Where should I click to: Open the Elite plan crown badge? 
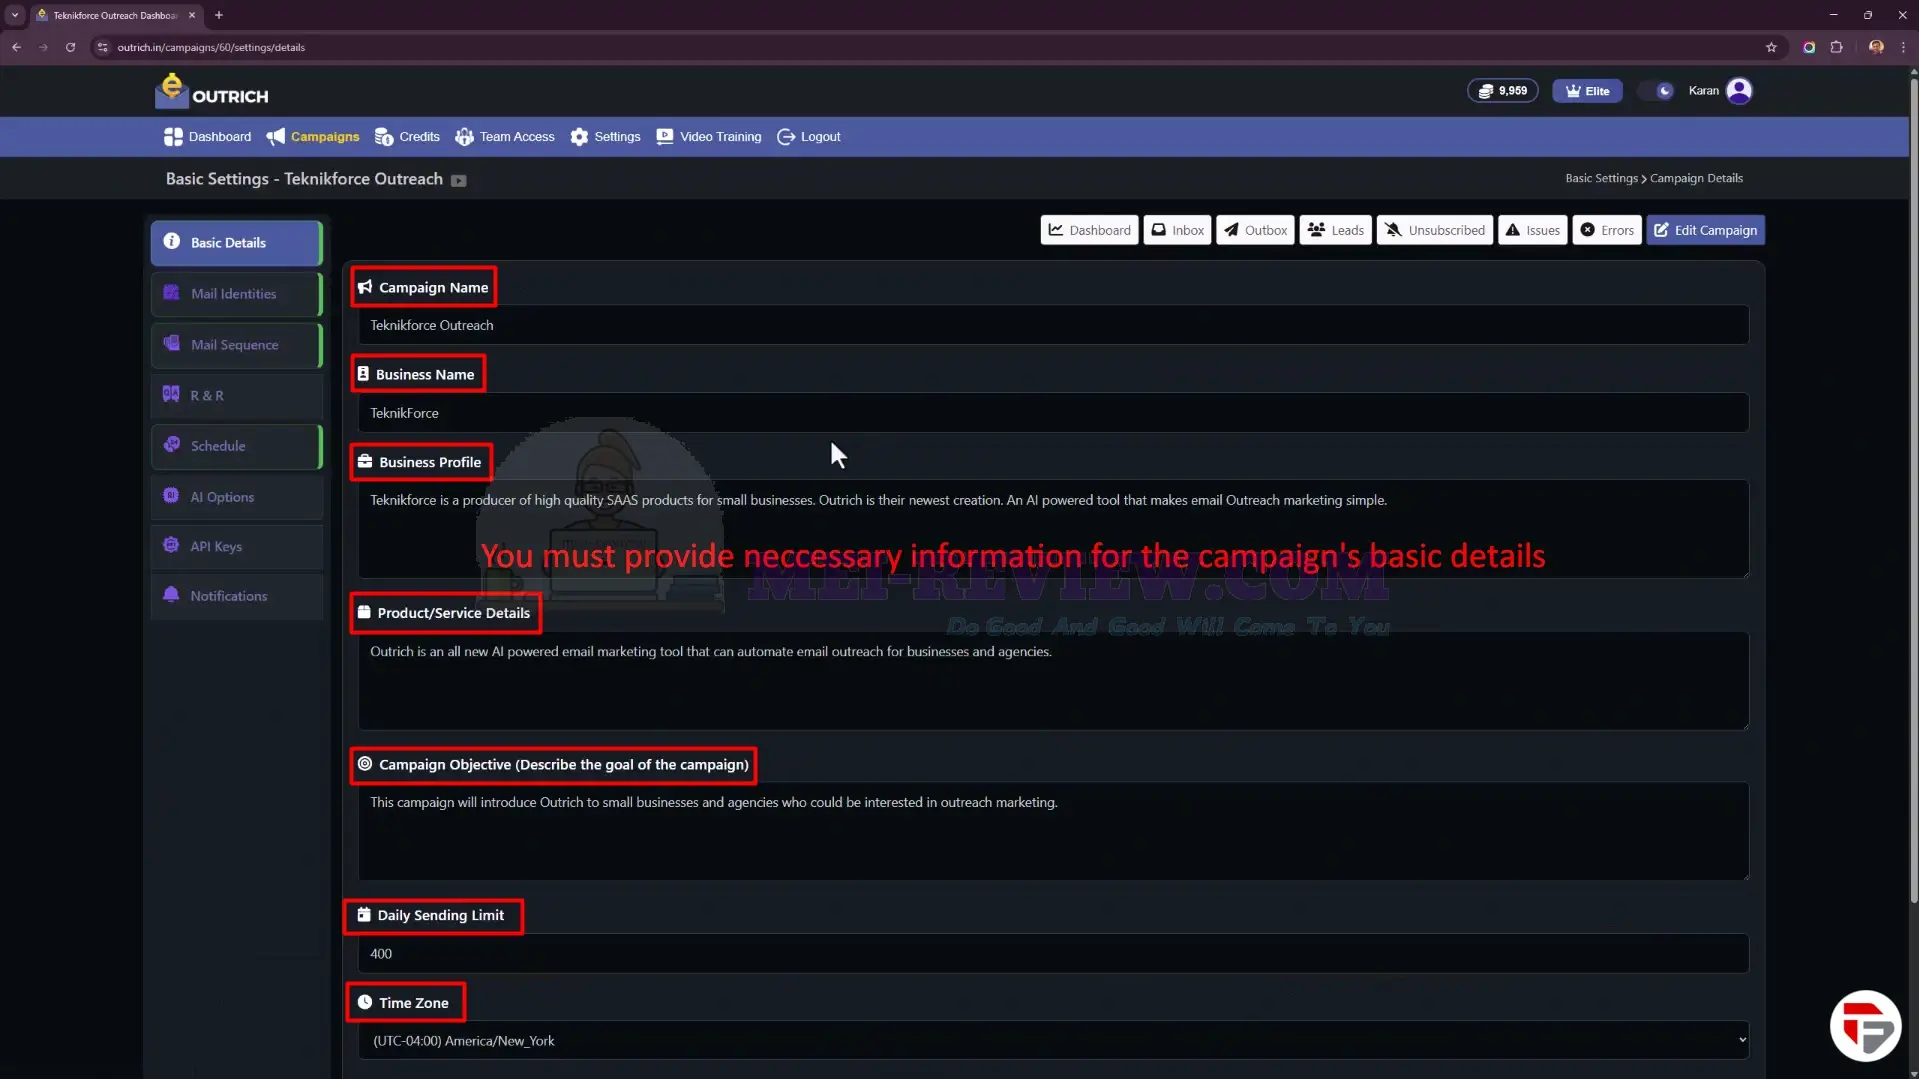[x=1587, y=91]
